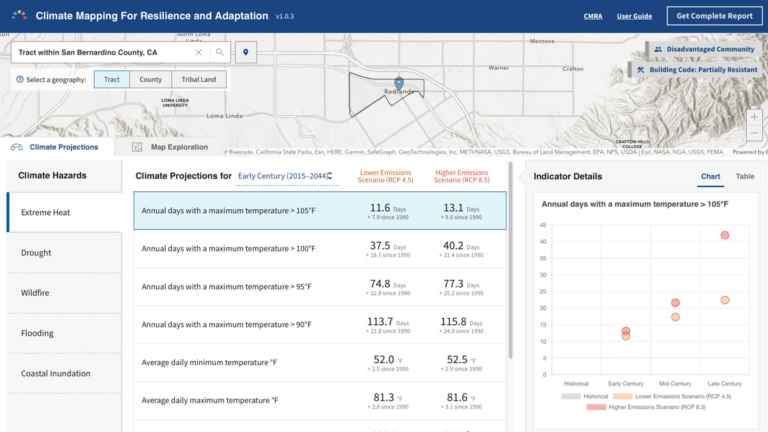
Task: Click the search magnifier icon
Action: [220, 52]
